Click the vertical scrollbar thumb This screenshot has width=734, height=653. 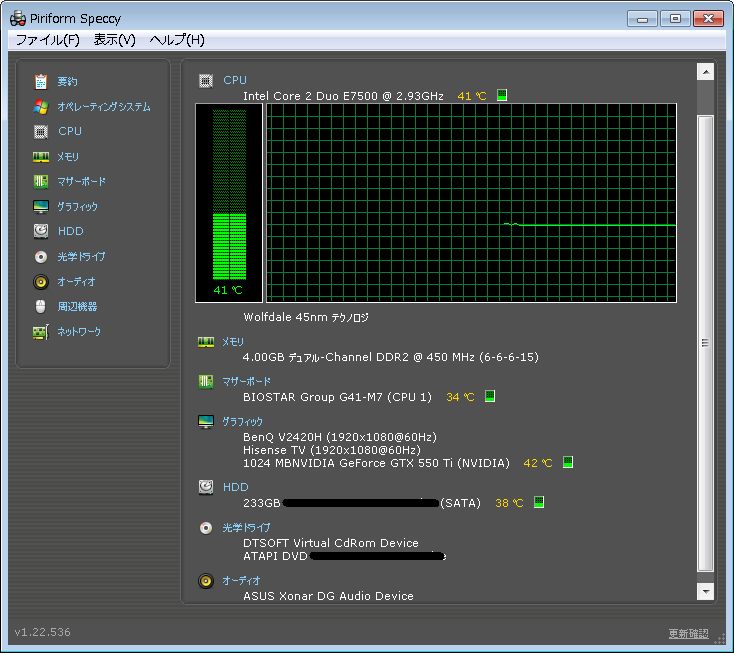(x=705, y=344)
